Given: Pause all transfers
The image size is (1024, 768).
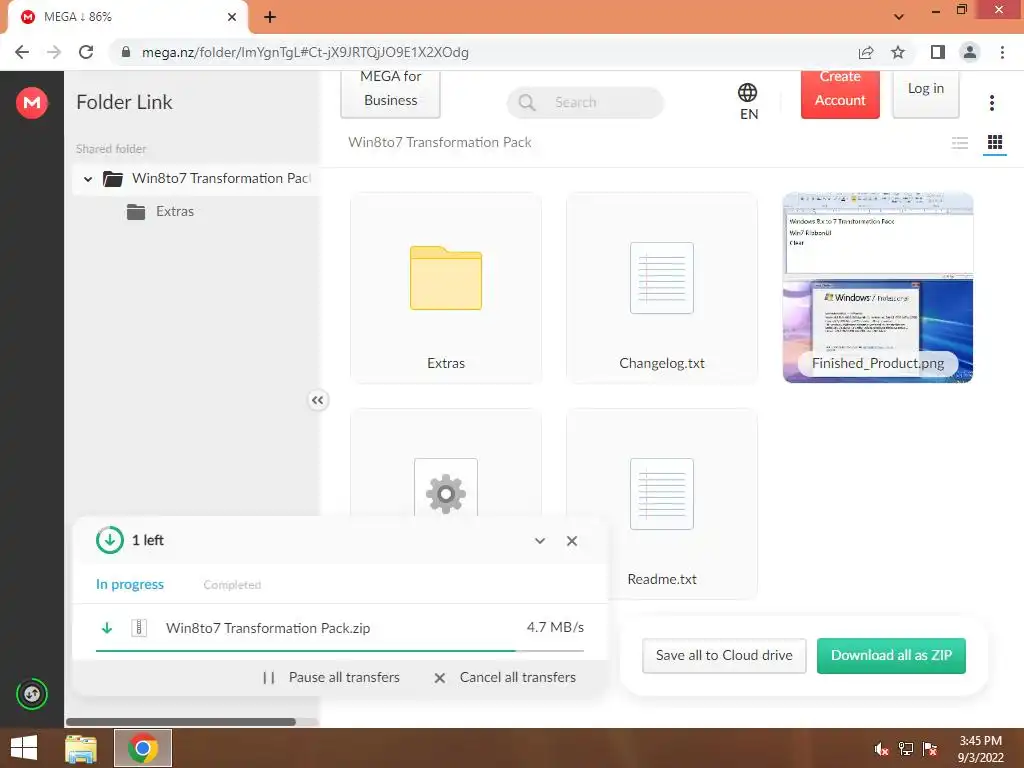Looking at the screenshot, I should (331, 678).
